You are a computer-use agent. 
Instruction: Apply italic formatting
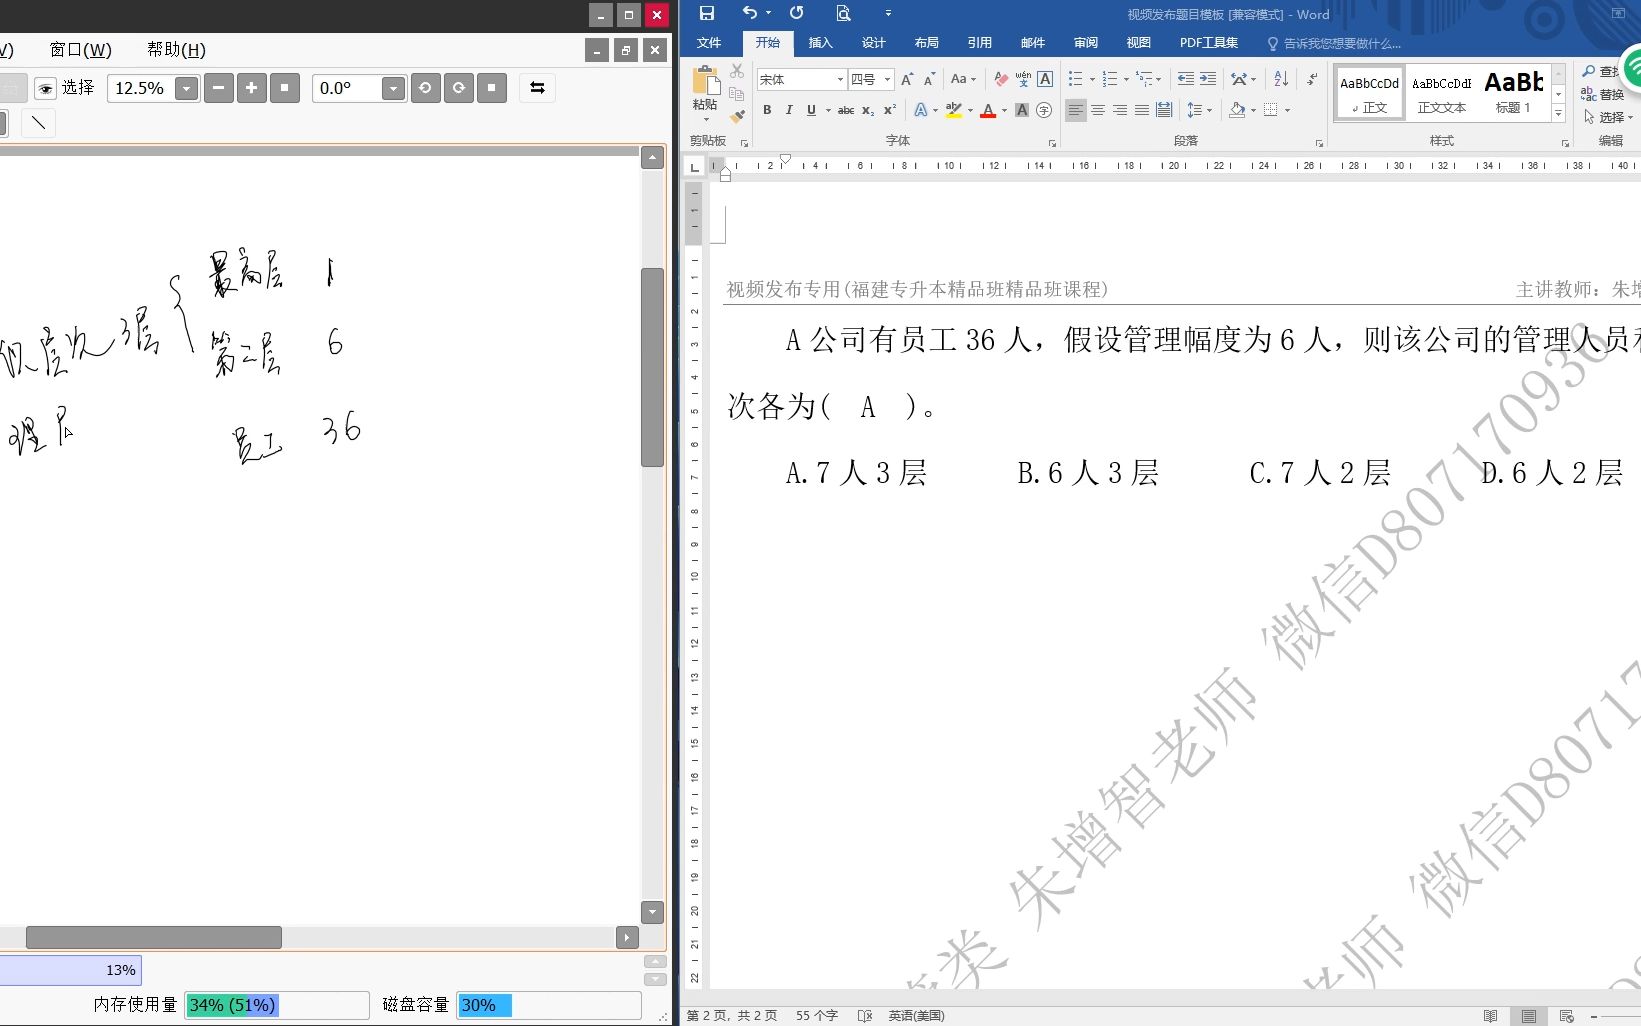[x=788, y=110]
